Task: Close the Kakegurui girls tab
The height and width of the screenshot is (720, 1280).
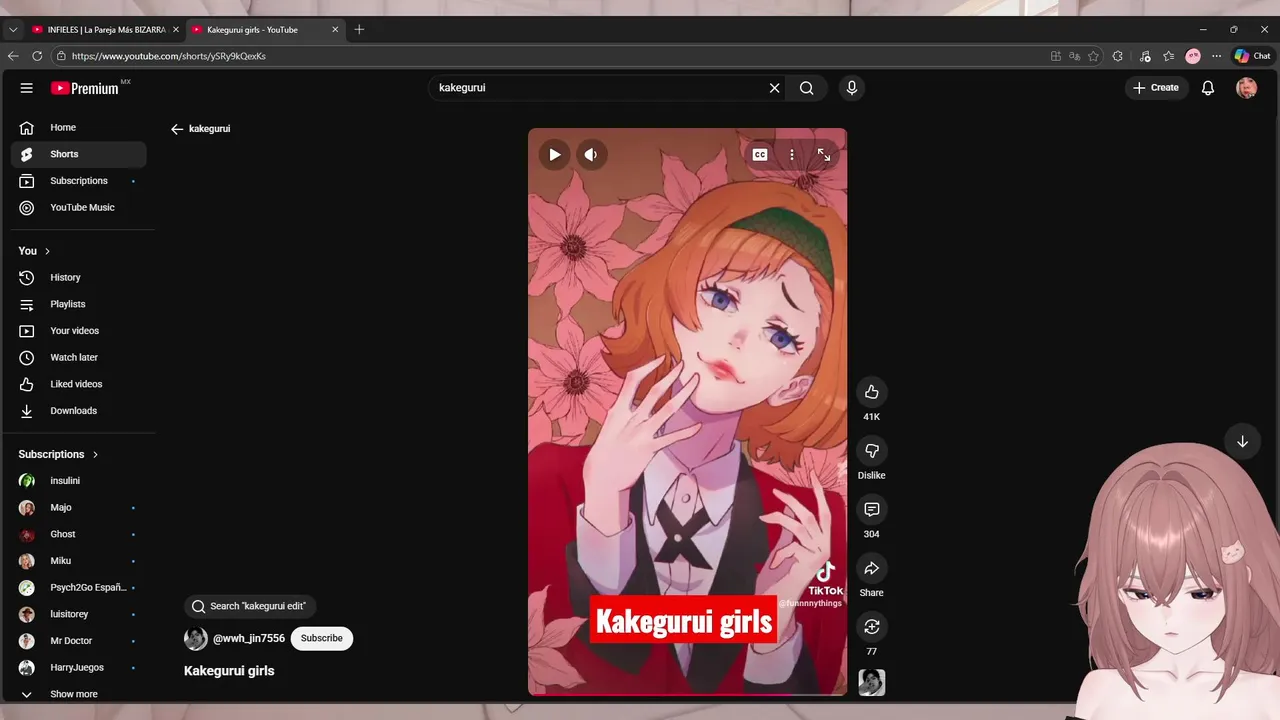Action: (x=335, y=30)
